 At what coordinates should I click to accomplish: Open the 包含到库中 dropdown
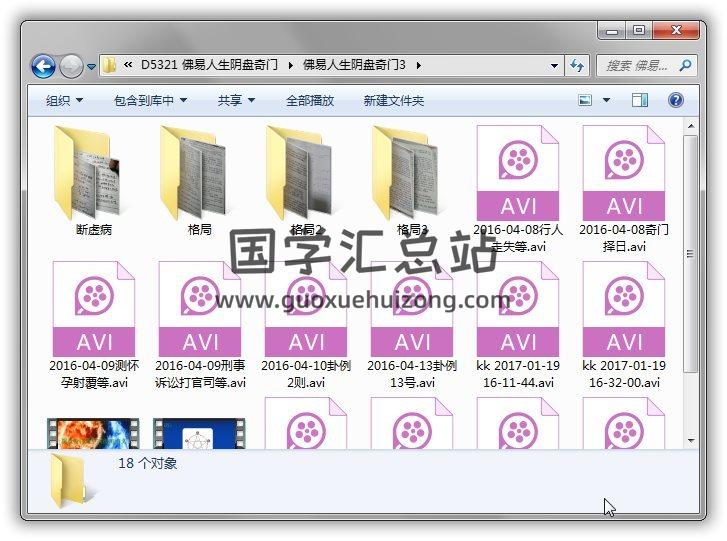pyautogui.click(x=150, y=101)
